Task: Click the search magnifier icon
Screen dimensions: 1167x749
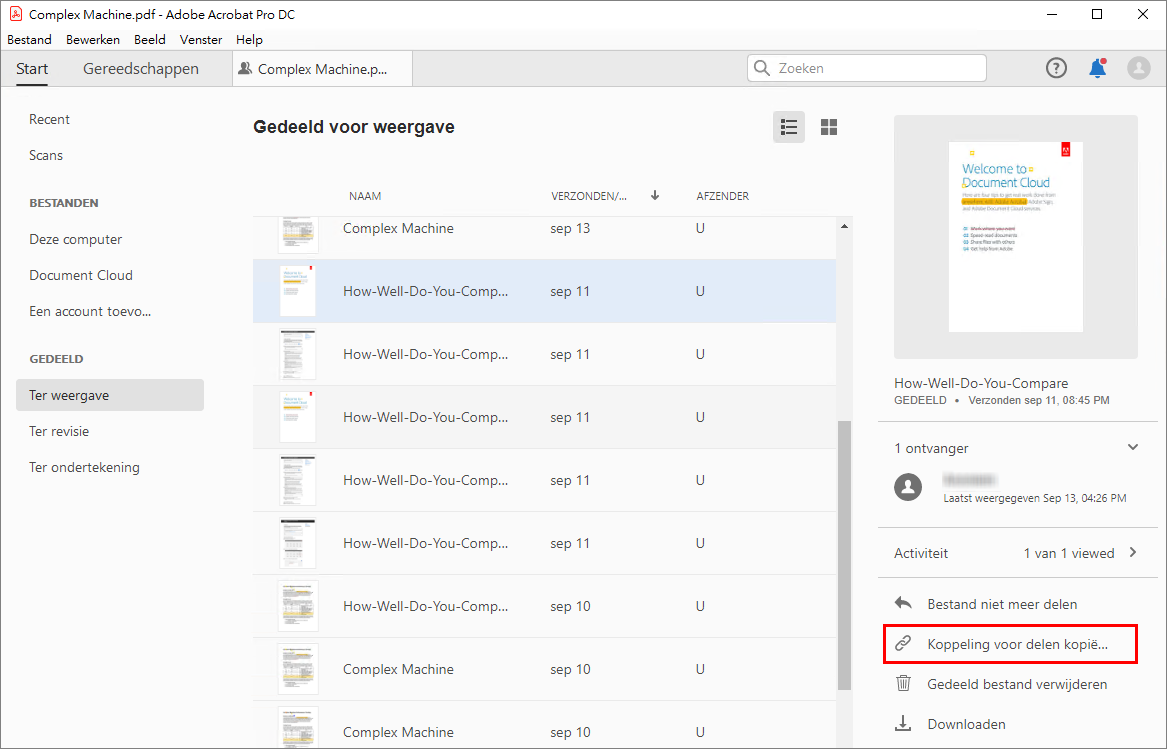Action: tap(761, 68)
